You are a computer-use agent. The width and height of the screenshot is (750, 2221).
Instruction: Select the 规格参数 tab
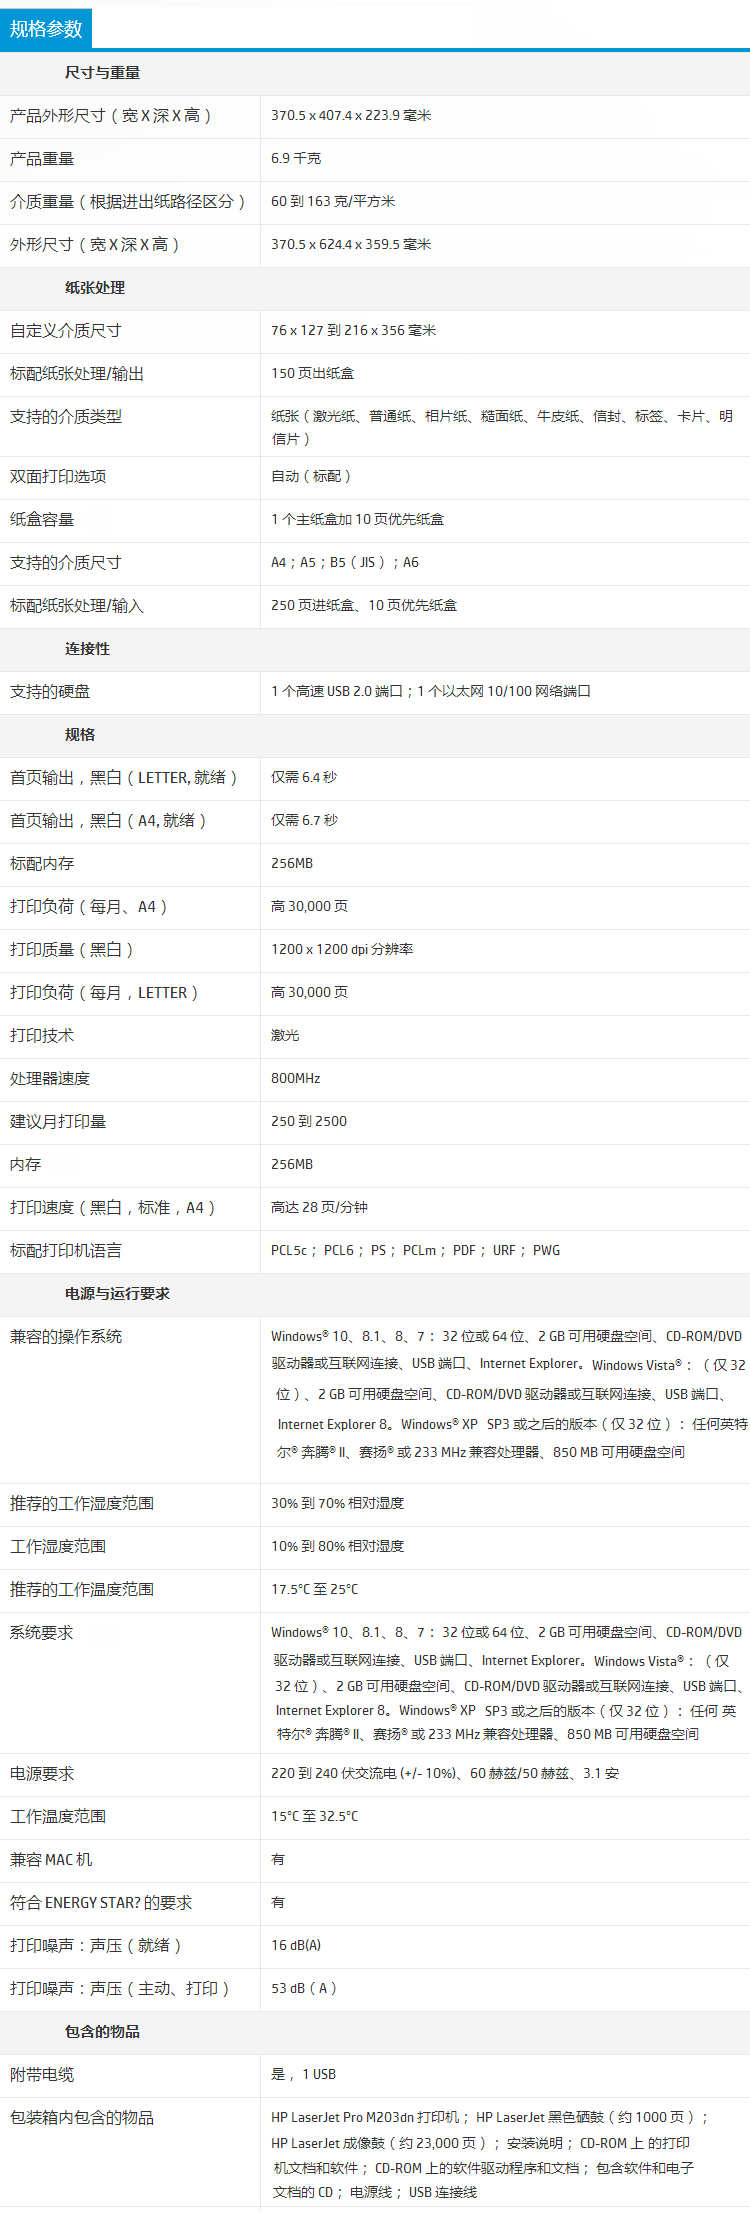46,29
